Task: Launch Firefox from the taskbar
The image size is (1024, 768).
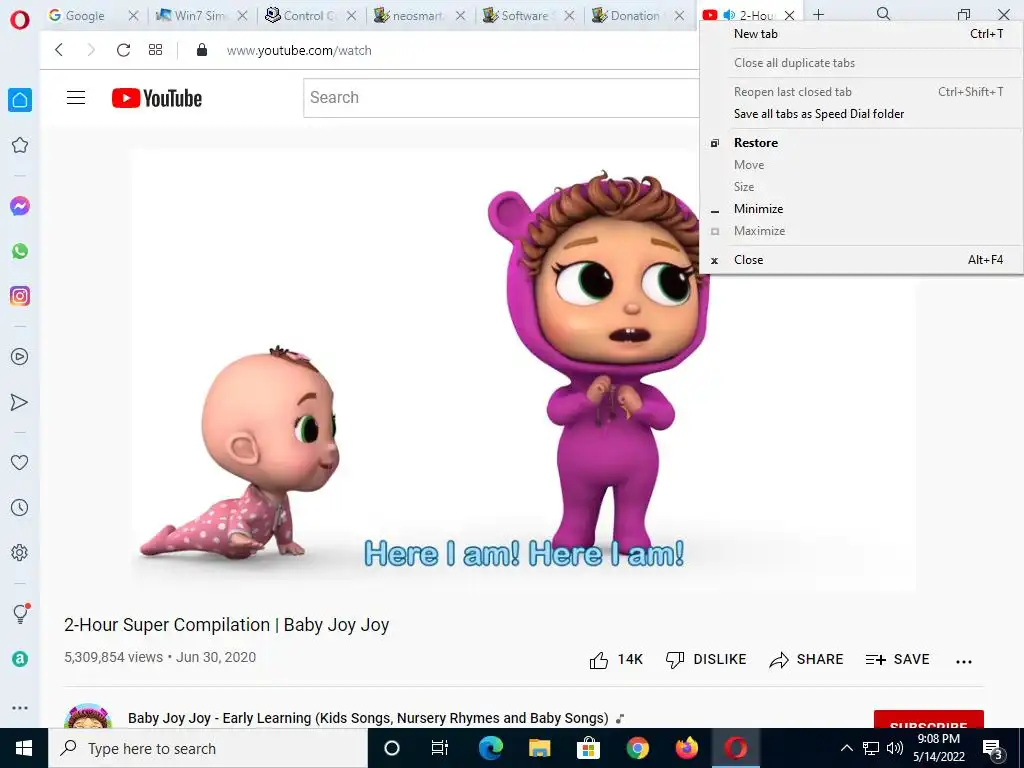Action: pos(686,748)
